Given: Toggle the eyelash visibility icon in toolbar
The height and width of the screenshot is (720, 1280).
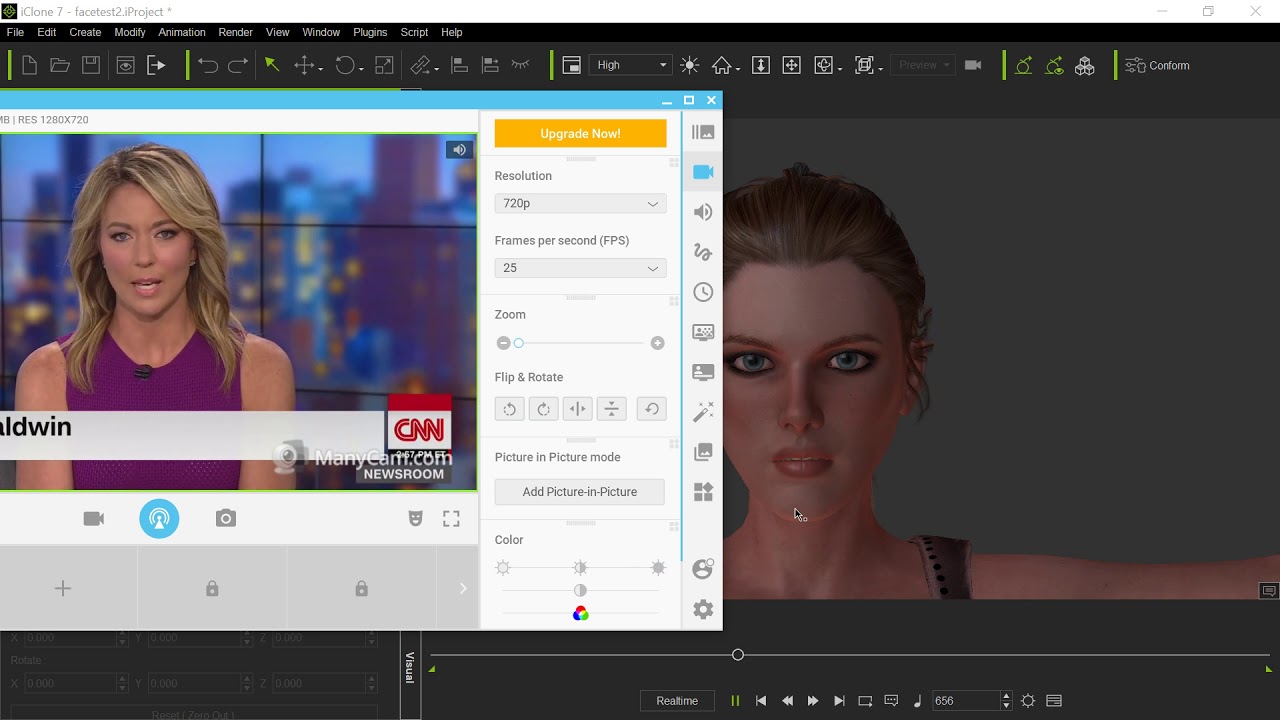Looking at the screenshot, I should [520, 65].
